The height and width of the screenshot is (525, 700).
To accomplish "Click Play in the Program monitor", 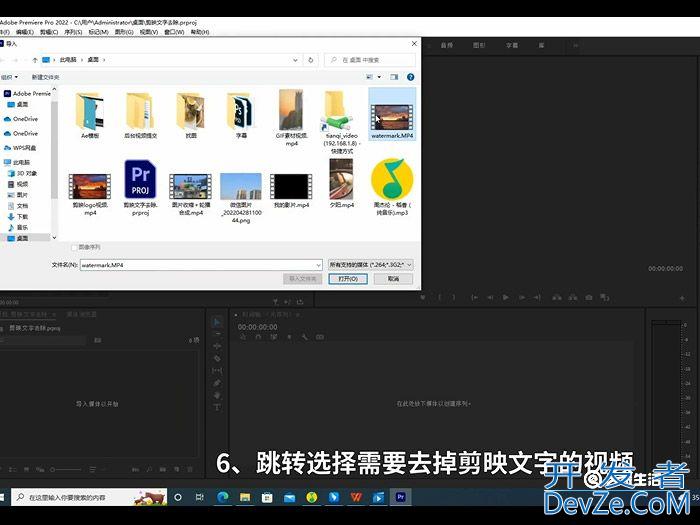I will [506, 297].
